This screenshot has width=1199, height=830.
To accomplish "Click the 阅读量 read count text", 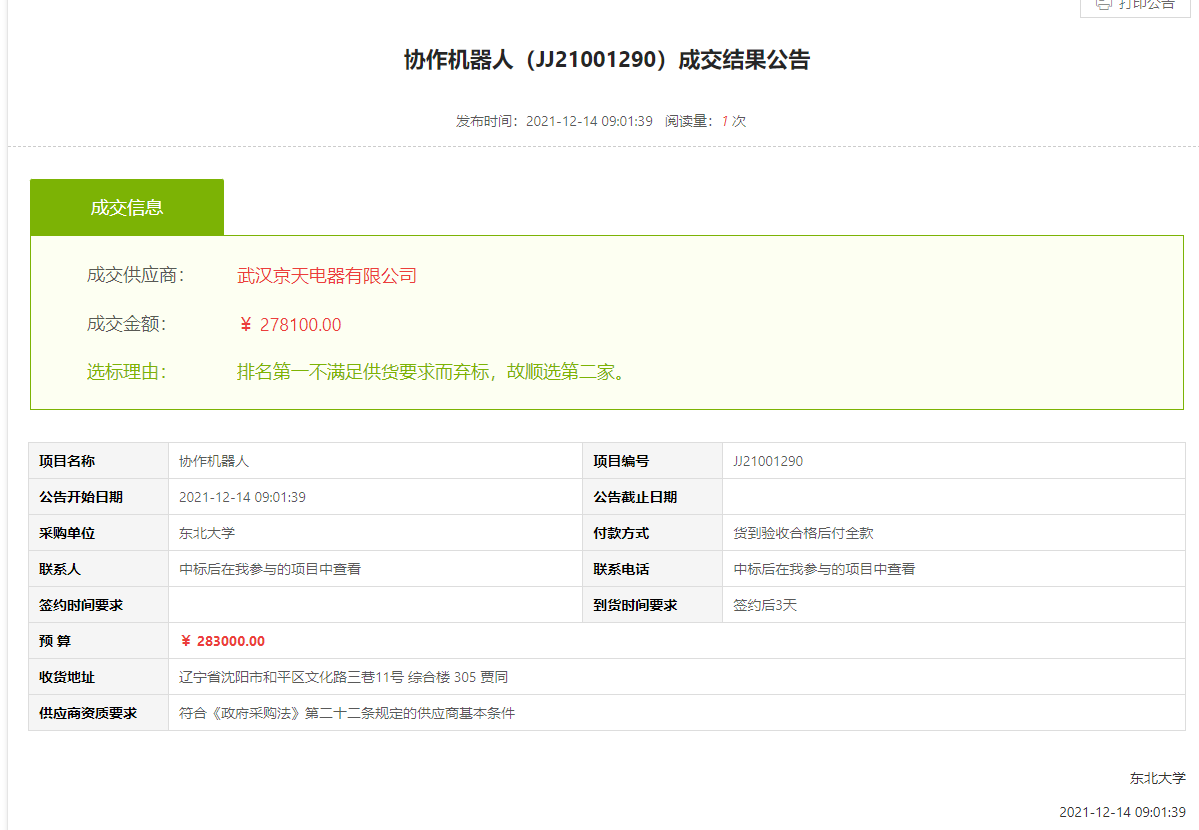I will (705, 121).
